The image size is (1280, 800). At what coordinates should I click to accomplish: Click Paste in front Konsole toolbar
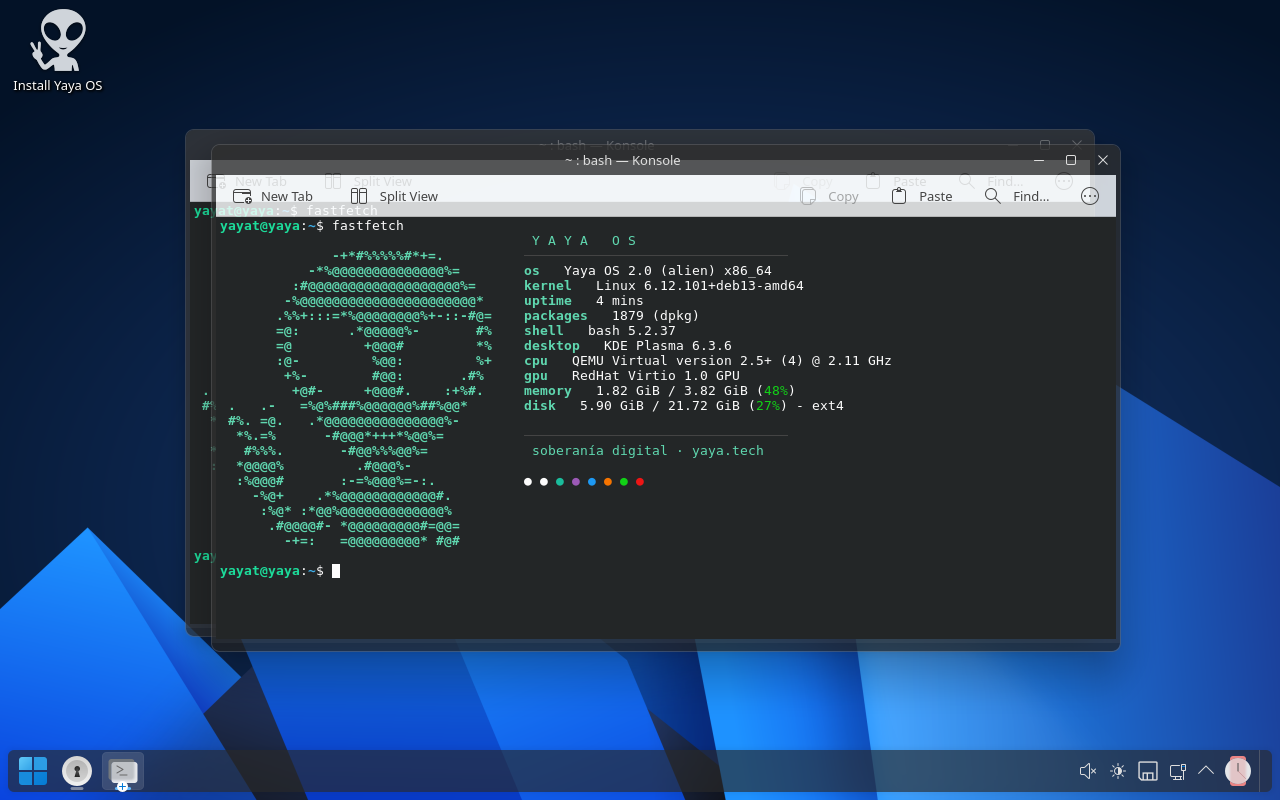coord(921,196)
